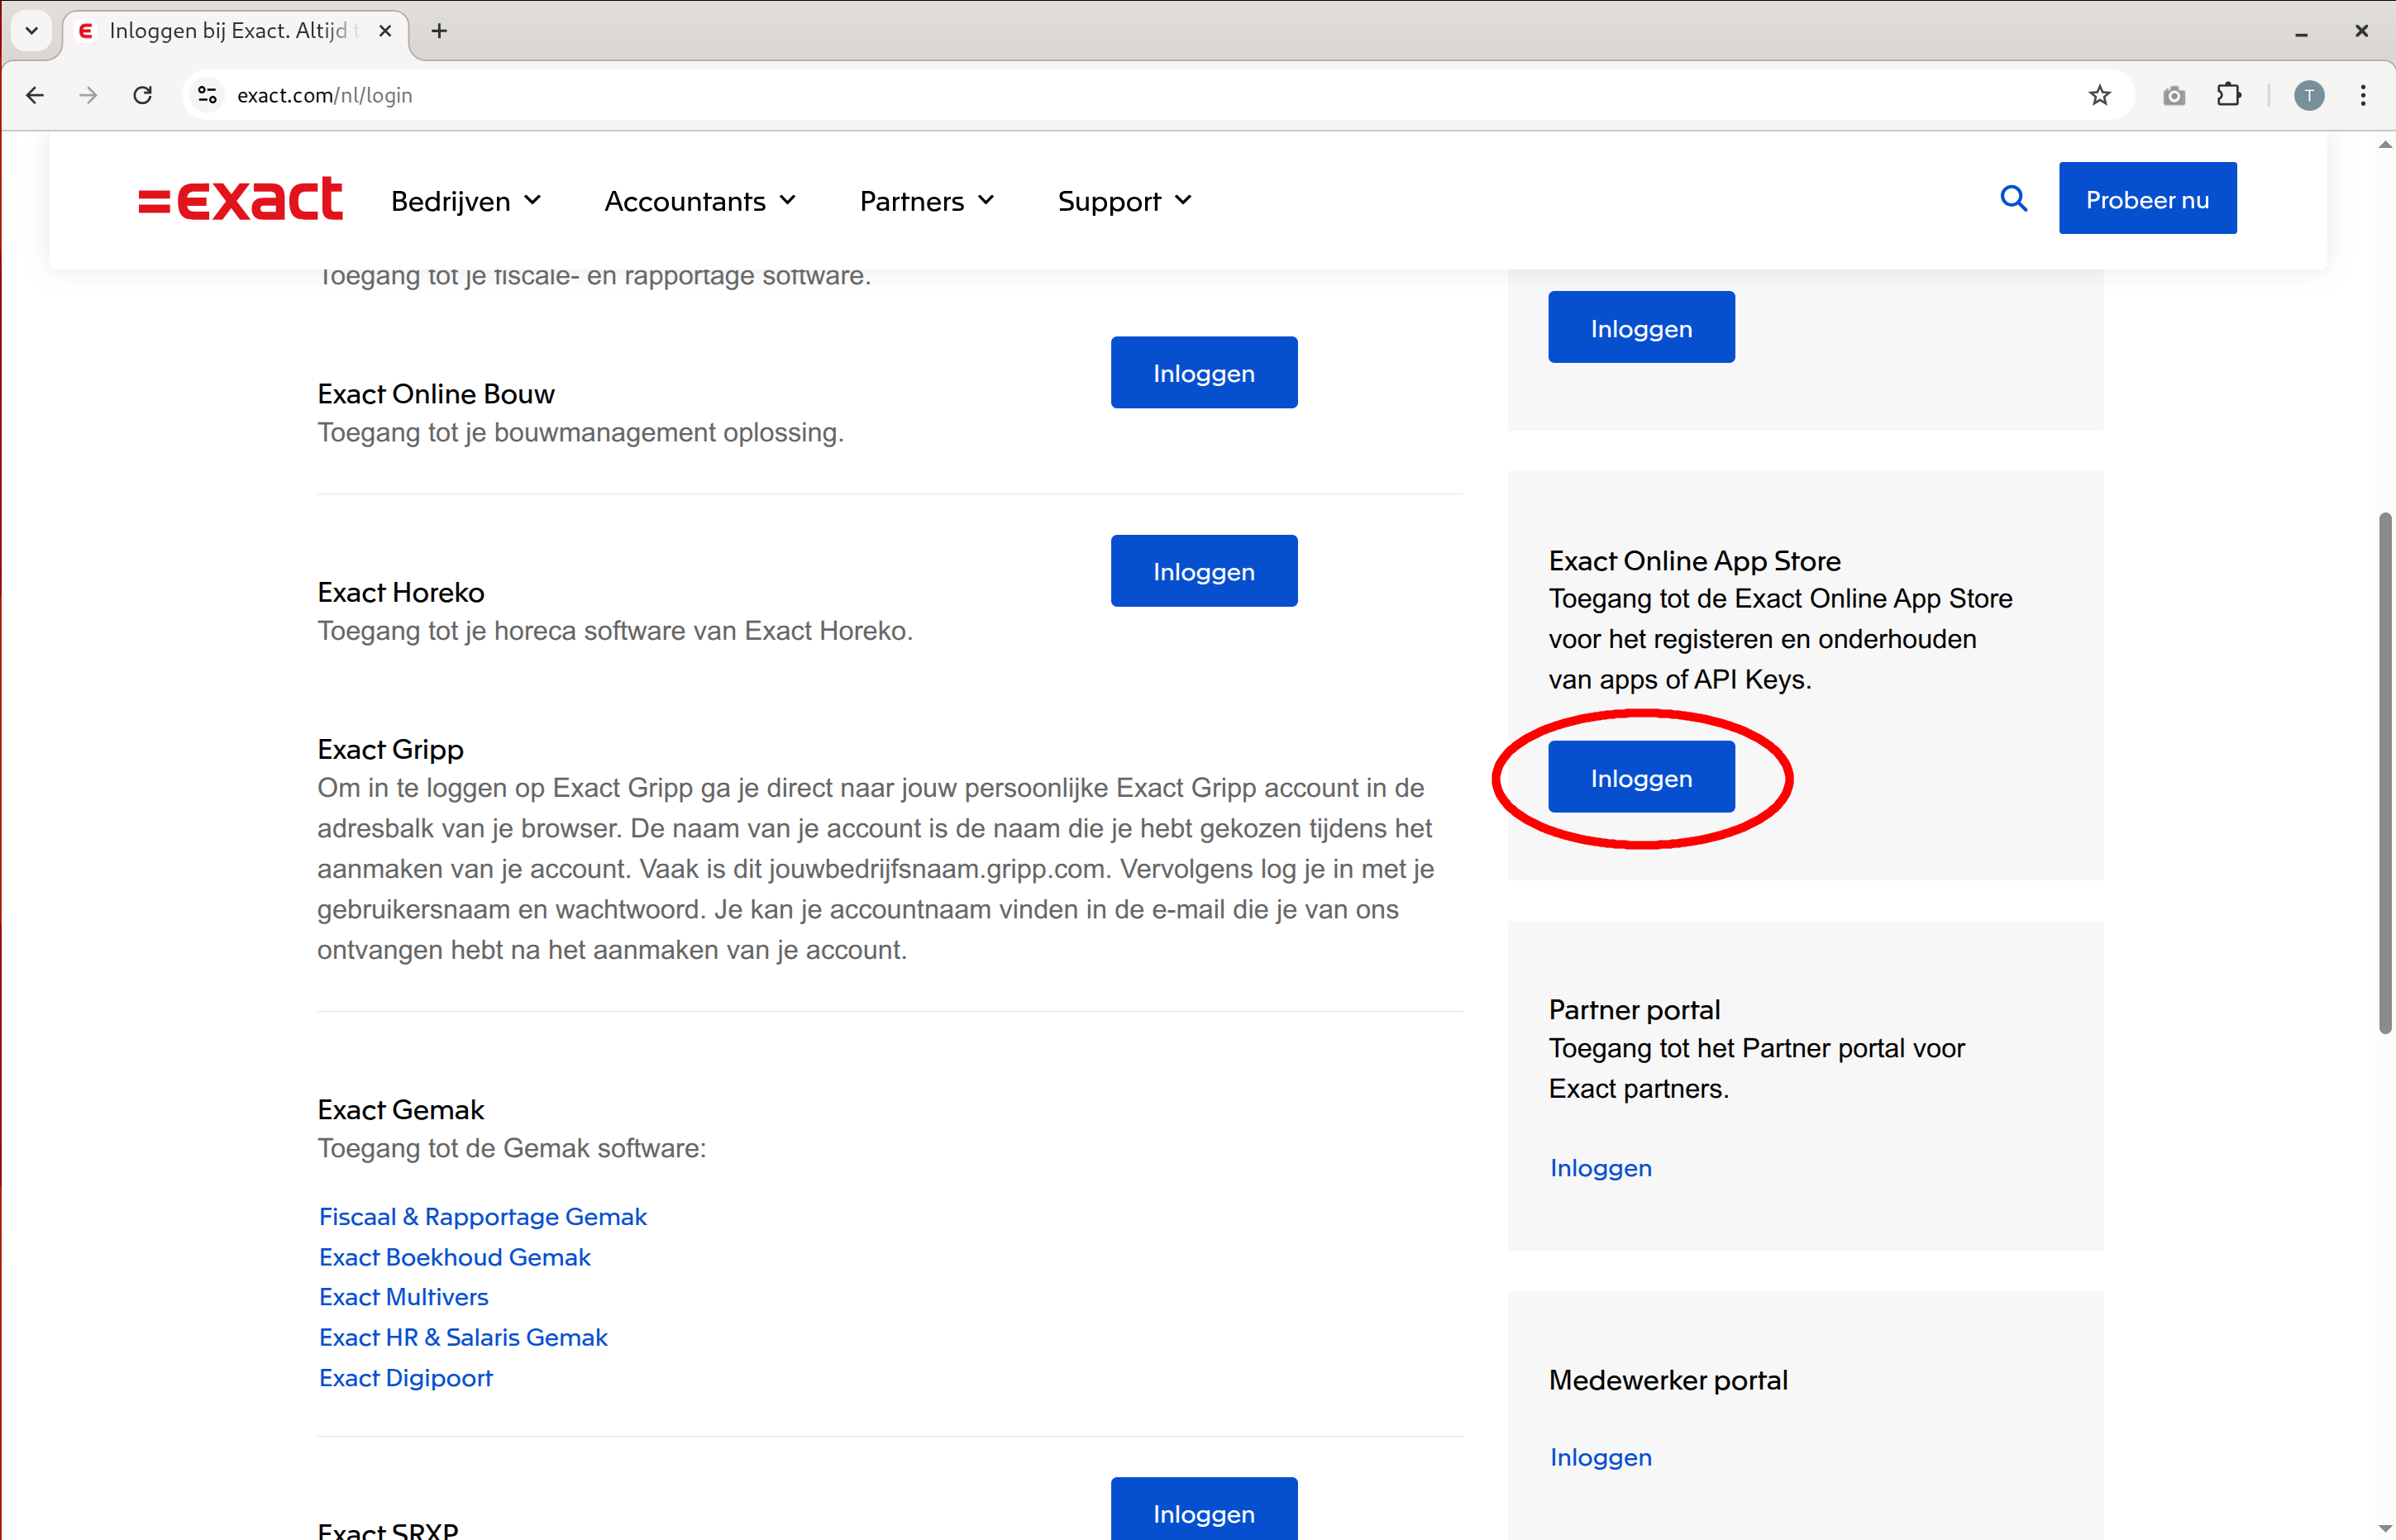The height and width of the screenshot is (1540, 2396).
Task: Open the tab search dropdown arrow
Action: (x=31, y=31)
